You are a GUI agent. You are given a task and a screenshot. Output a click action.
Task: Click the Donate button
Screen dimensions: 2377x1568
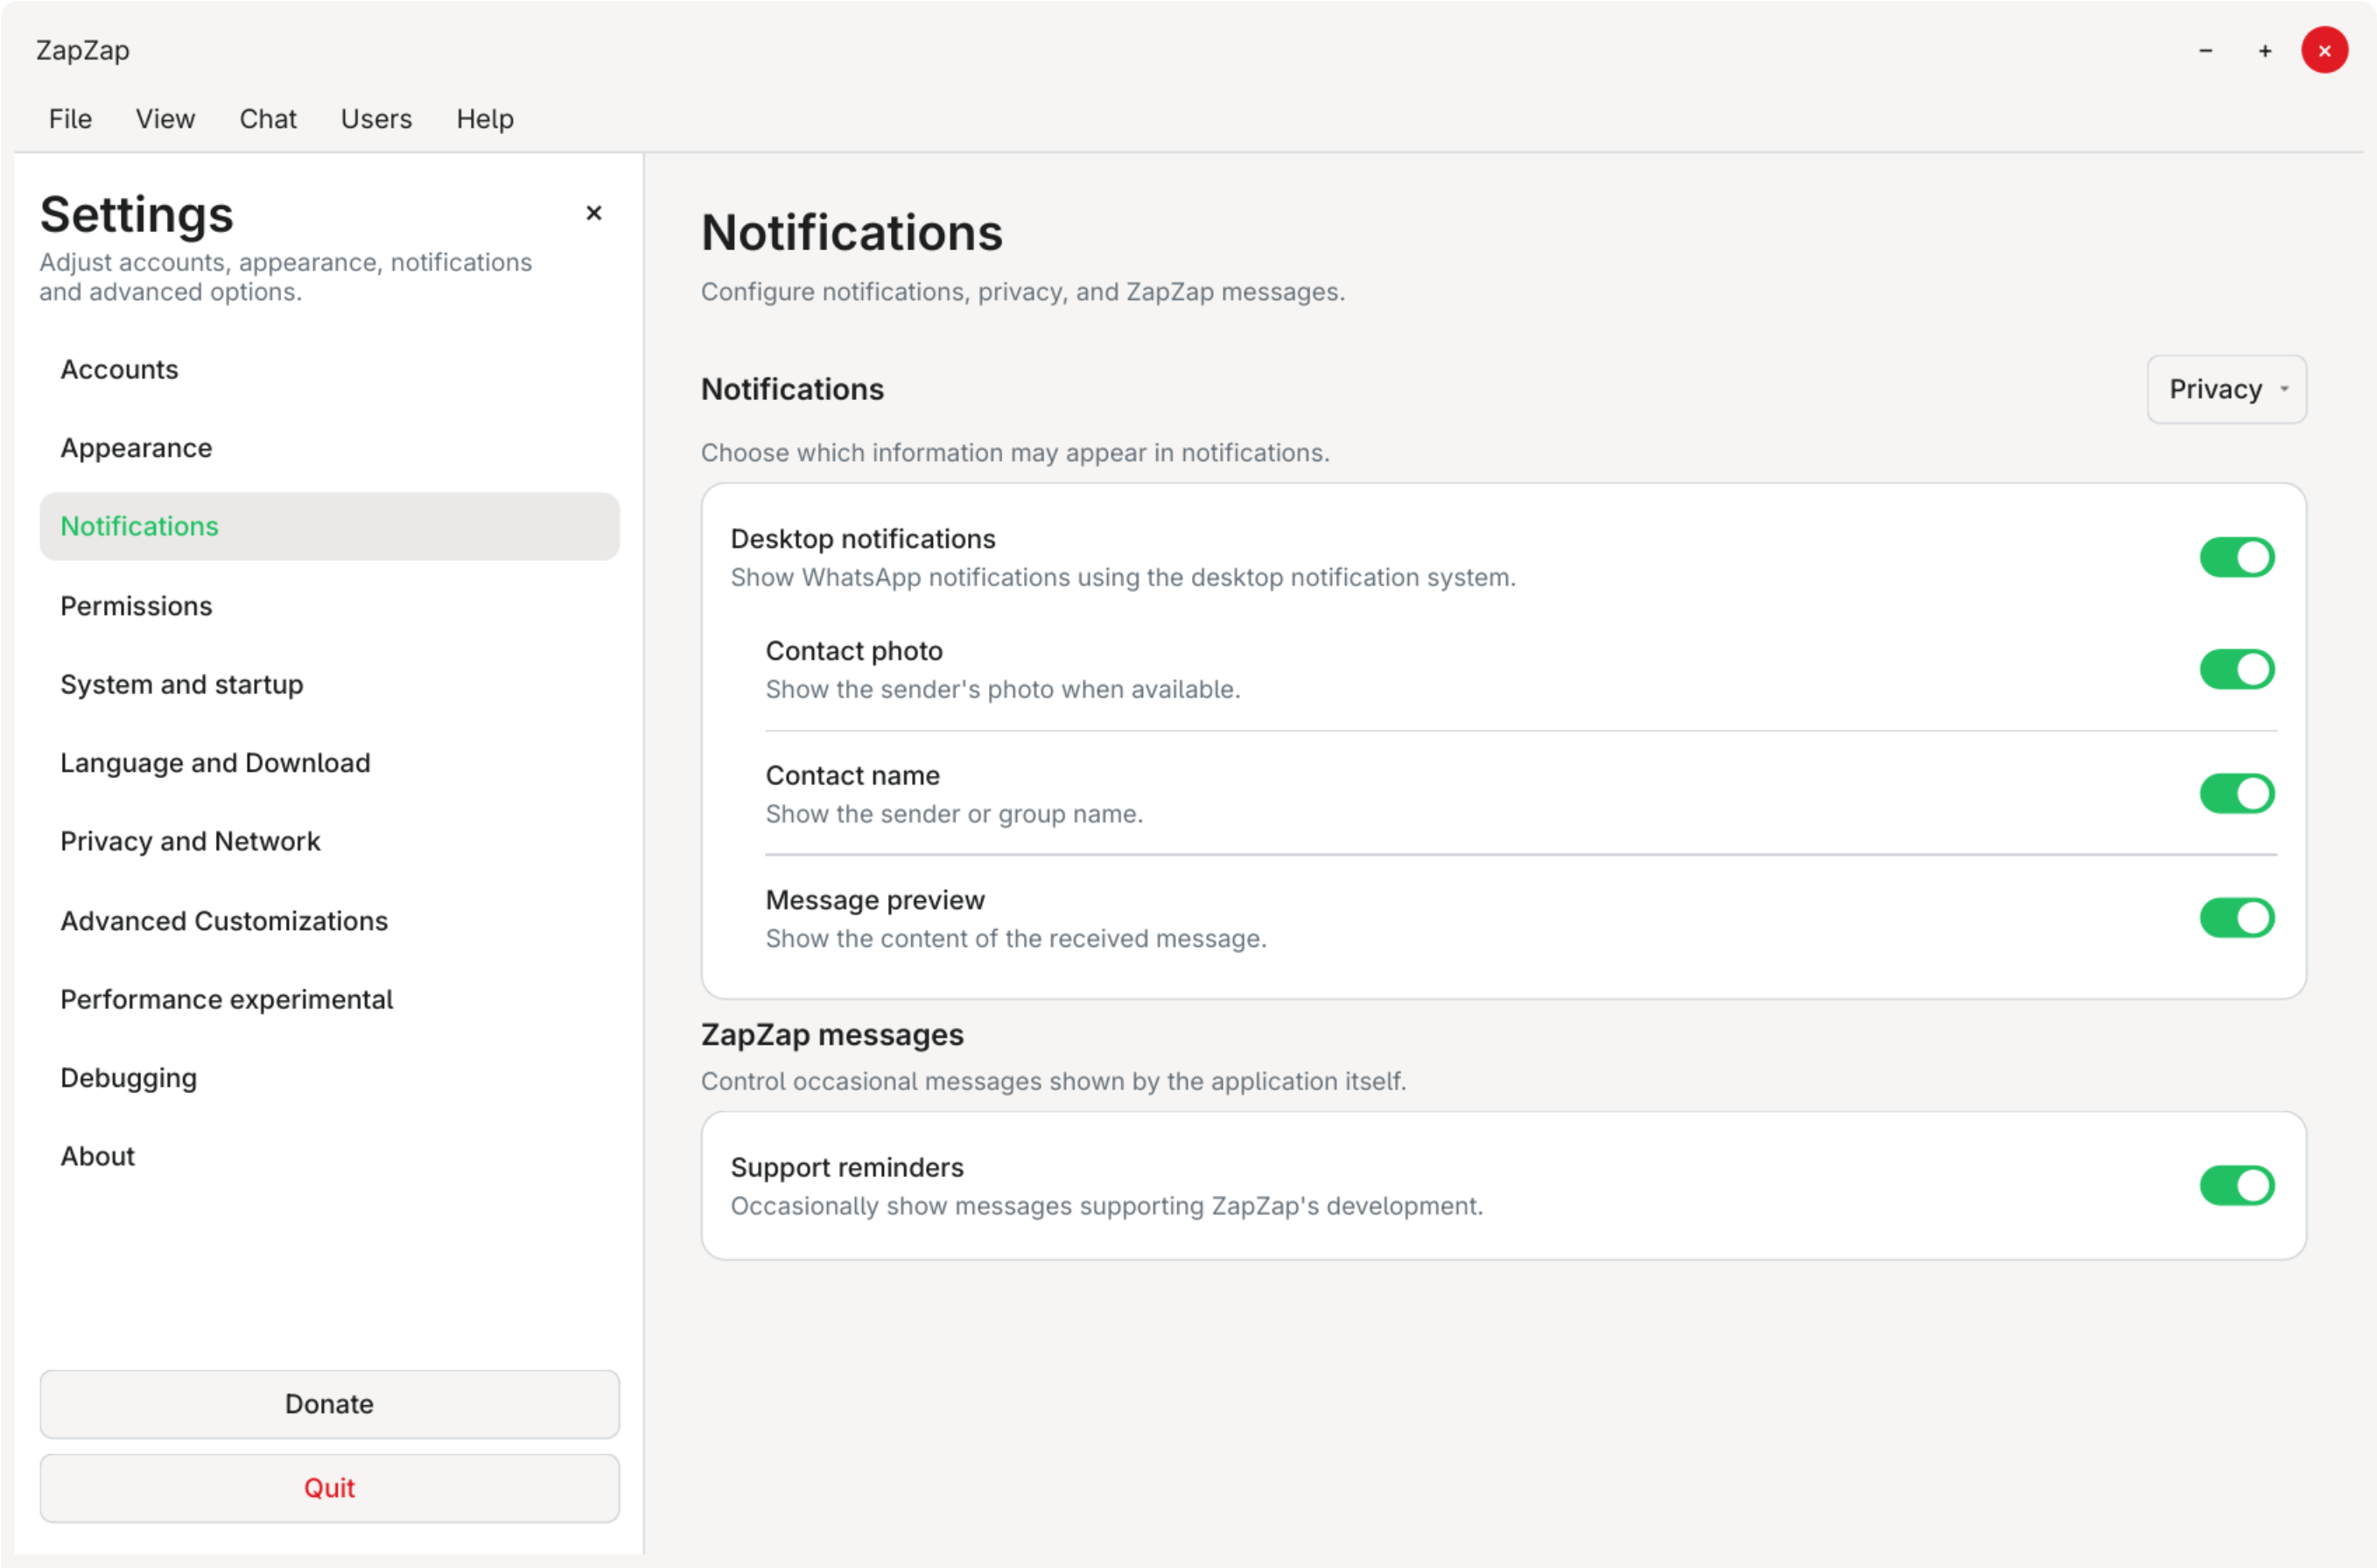point(329,1404)
